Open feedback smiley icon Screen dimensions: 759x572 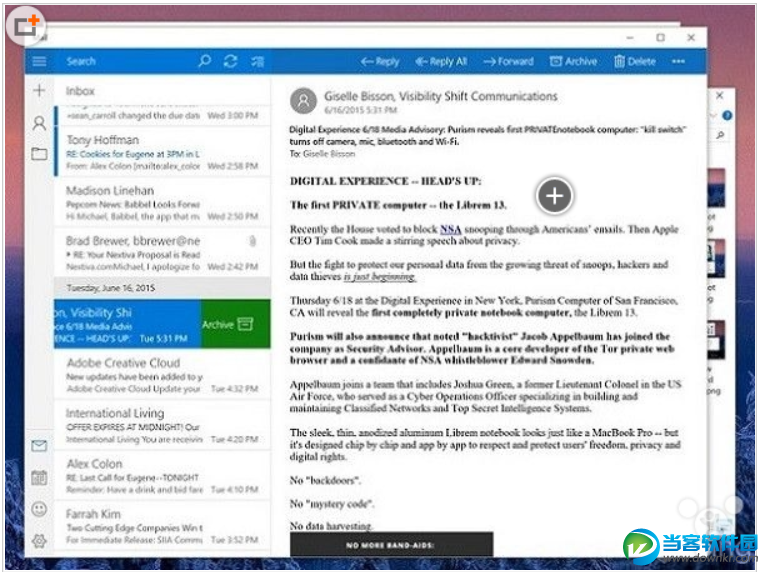click(39, 509)
